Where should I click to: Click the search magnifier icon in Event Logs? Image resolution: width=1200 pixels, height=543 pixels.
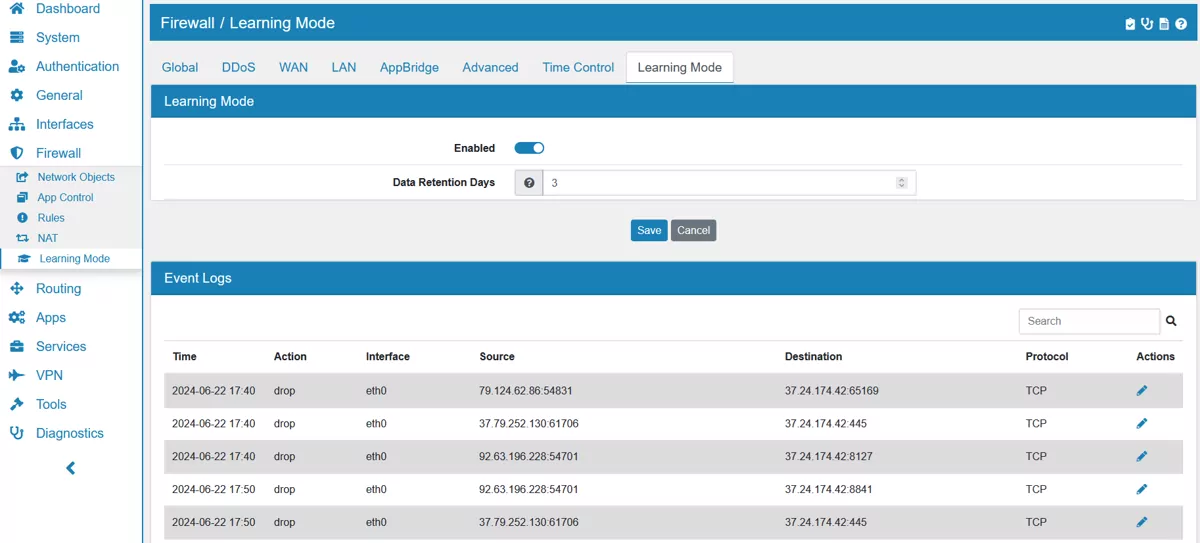pos(1171,321)
